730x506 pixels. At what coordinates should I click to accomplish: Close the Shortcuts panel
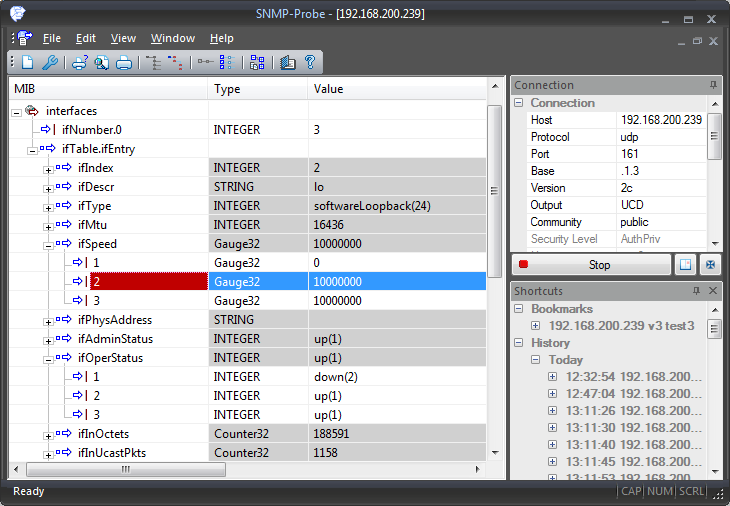[x=713, y=290]
